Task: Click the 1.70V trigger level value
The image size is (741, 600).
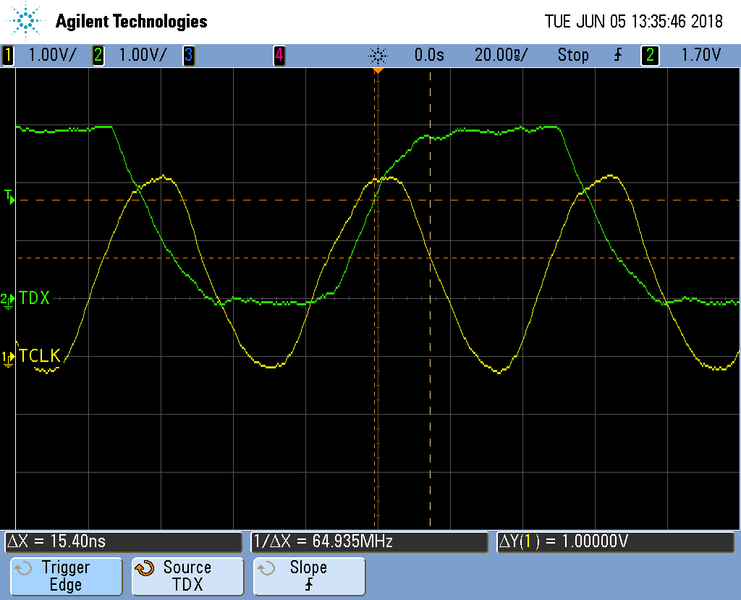Action: (701, 55)
